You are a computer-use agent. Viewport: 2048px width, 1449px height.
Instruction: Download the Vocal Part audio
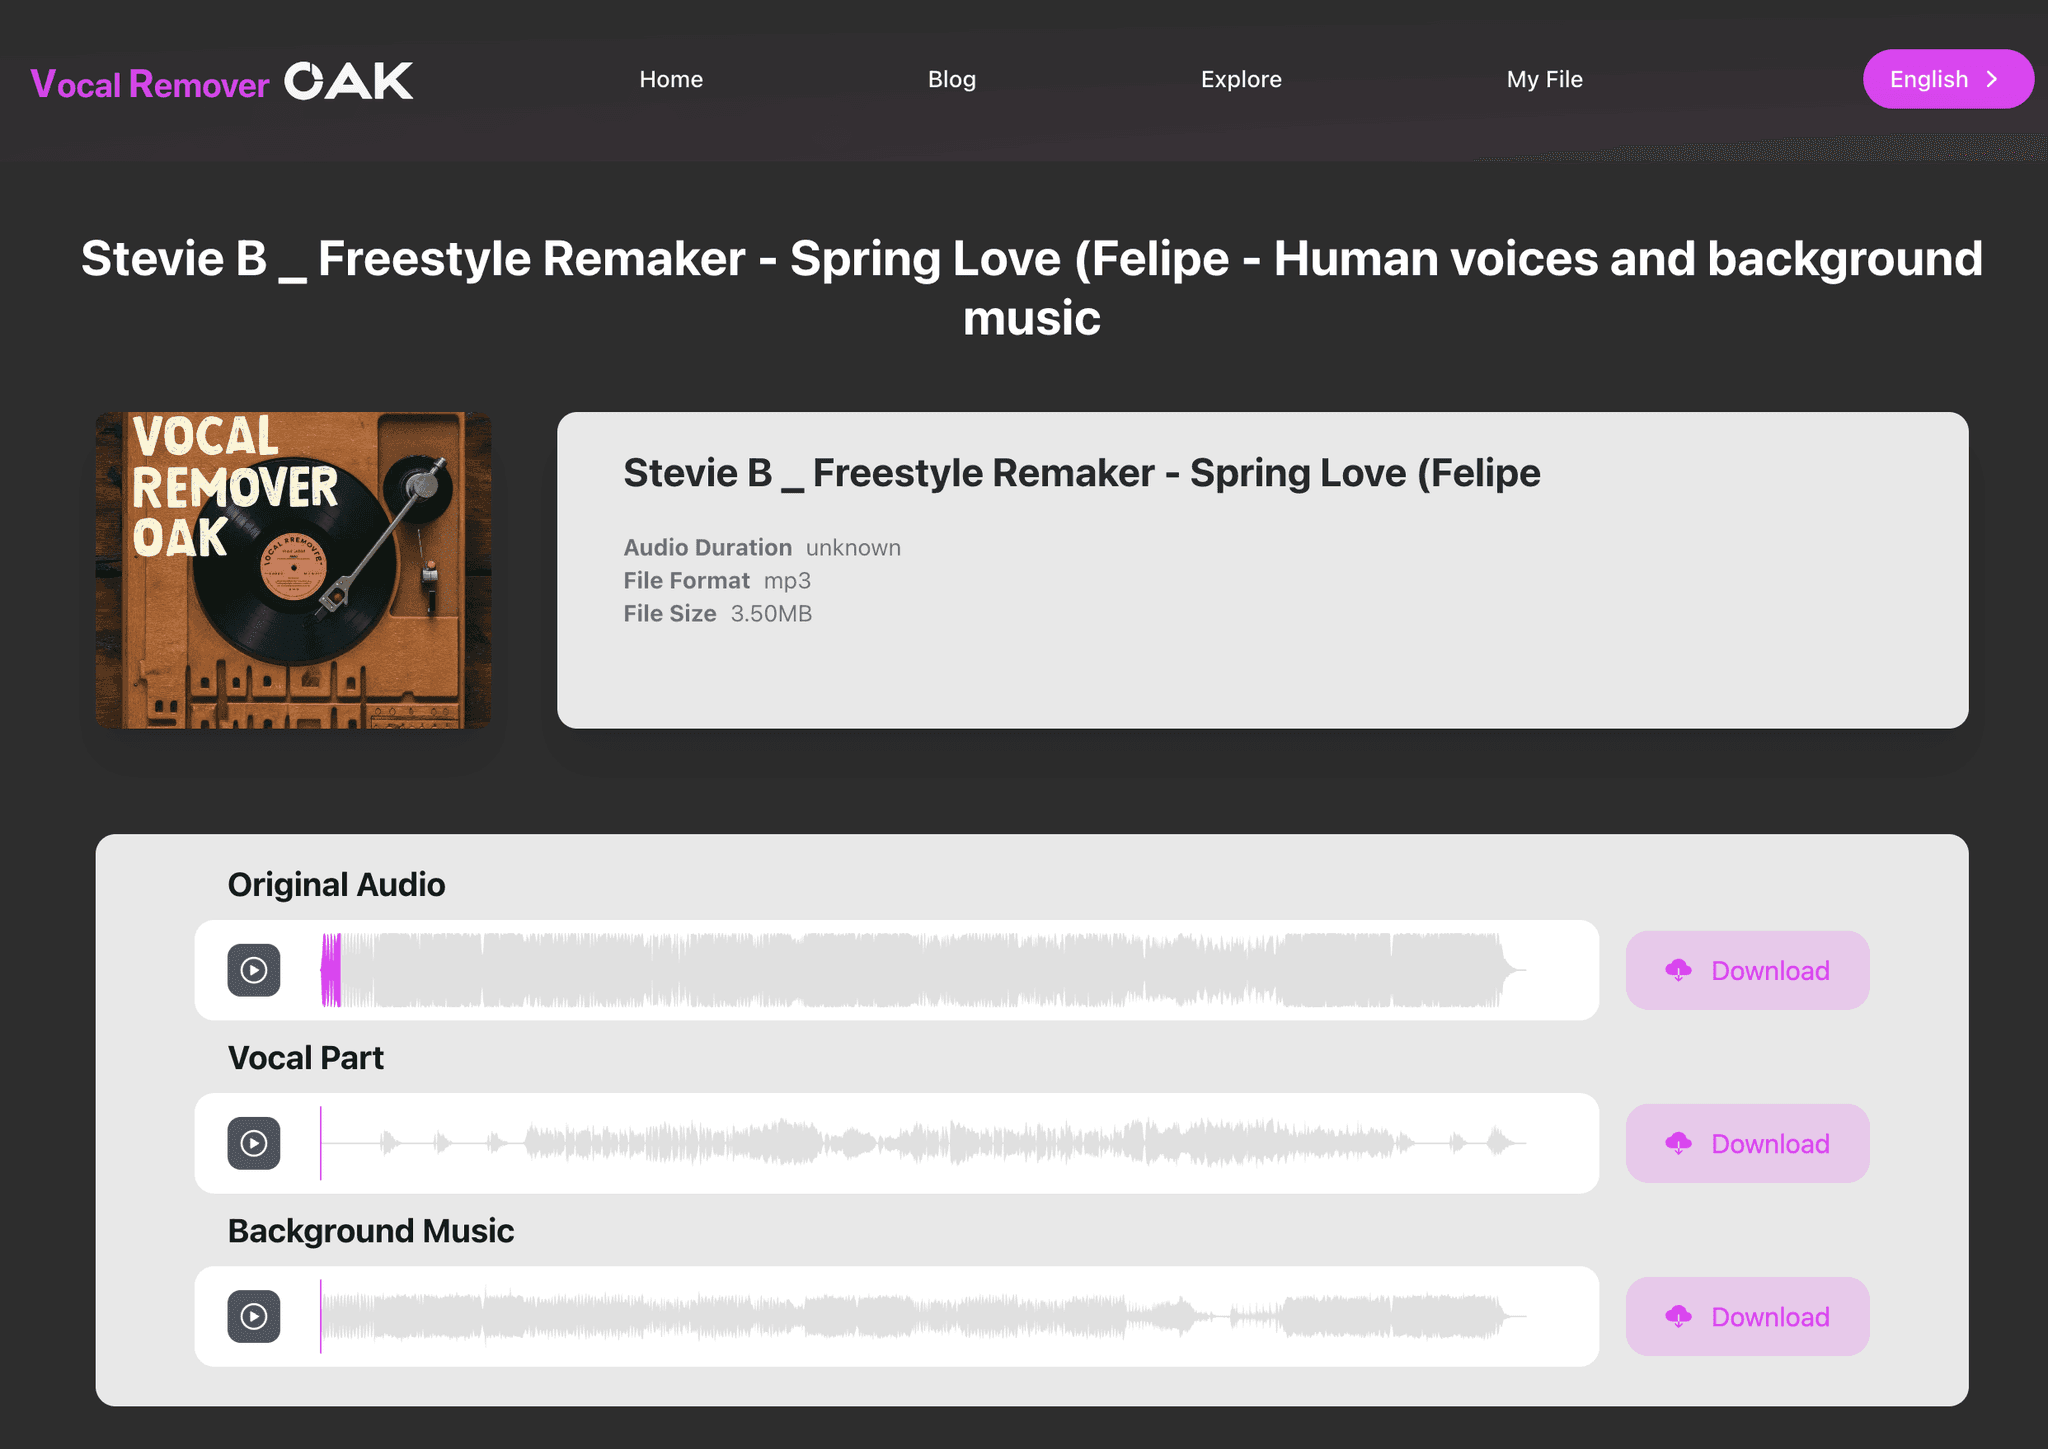coord(1768,1143)
